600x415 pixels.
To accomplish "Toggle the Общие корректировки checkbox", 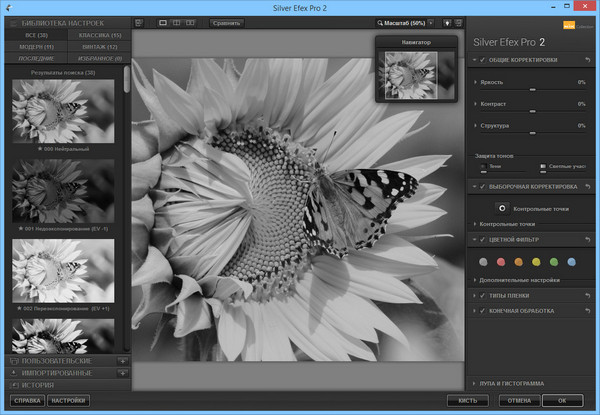I will tap(484, 59).
